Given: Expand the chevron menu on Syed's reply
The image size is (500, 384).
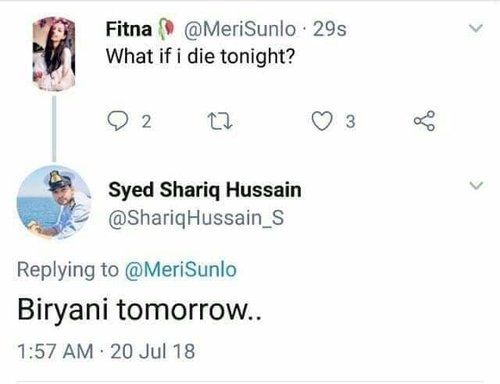Looking at the screenshot, I should click(476, 185).
